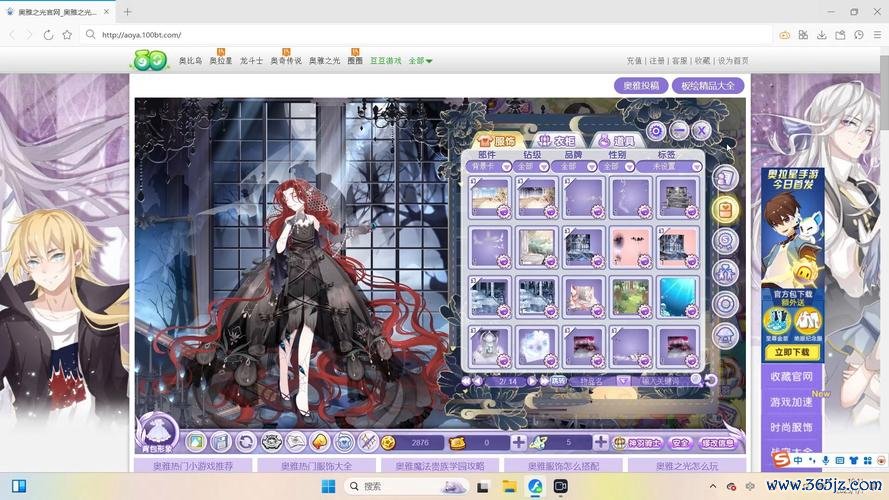Minimize the wardrobe panel with minus button
889x500 pixels.
pos(679,131)
